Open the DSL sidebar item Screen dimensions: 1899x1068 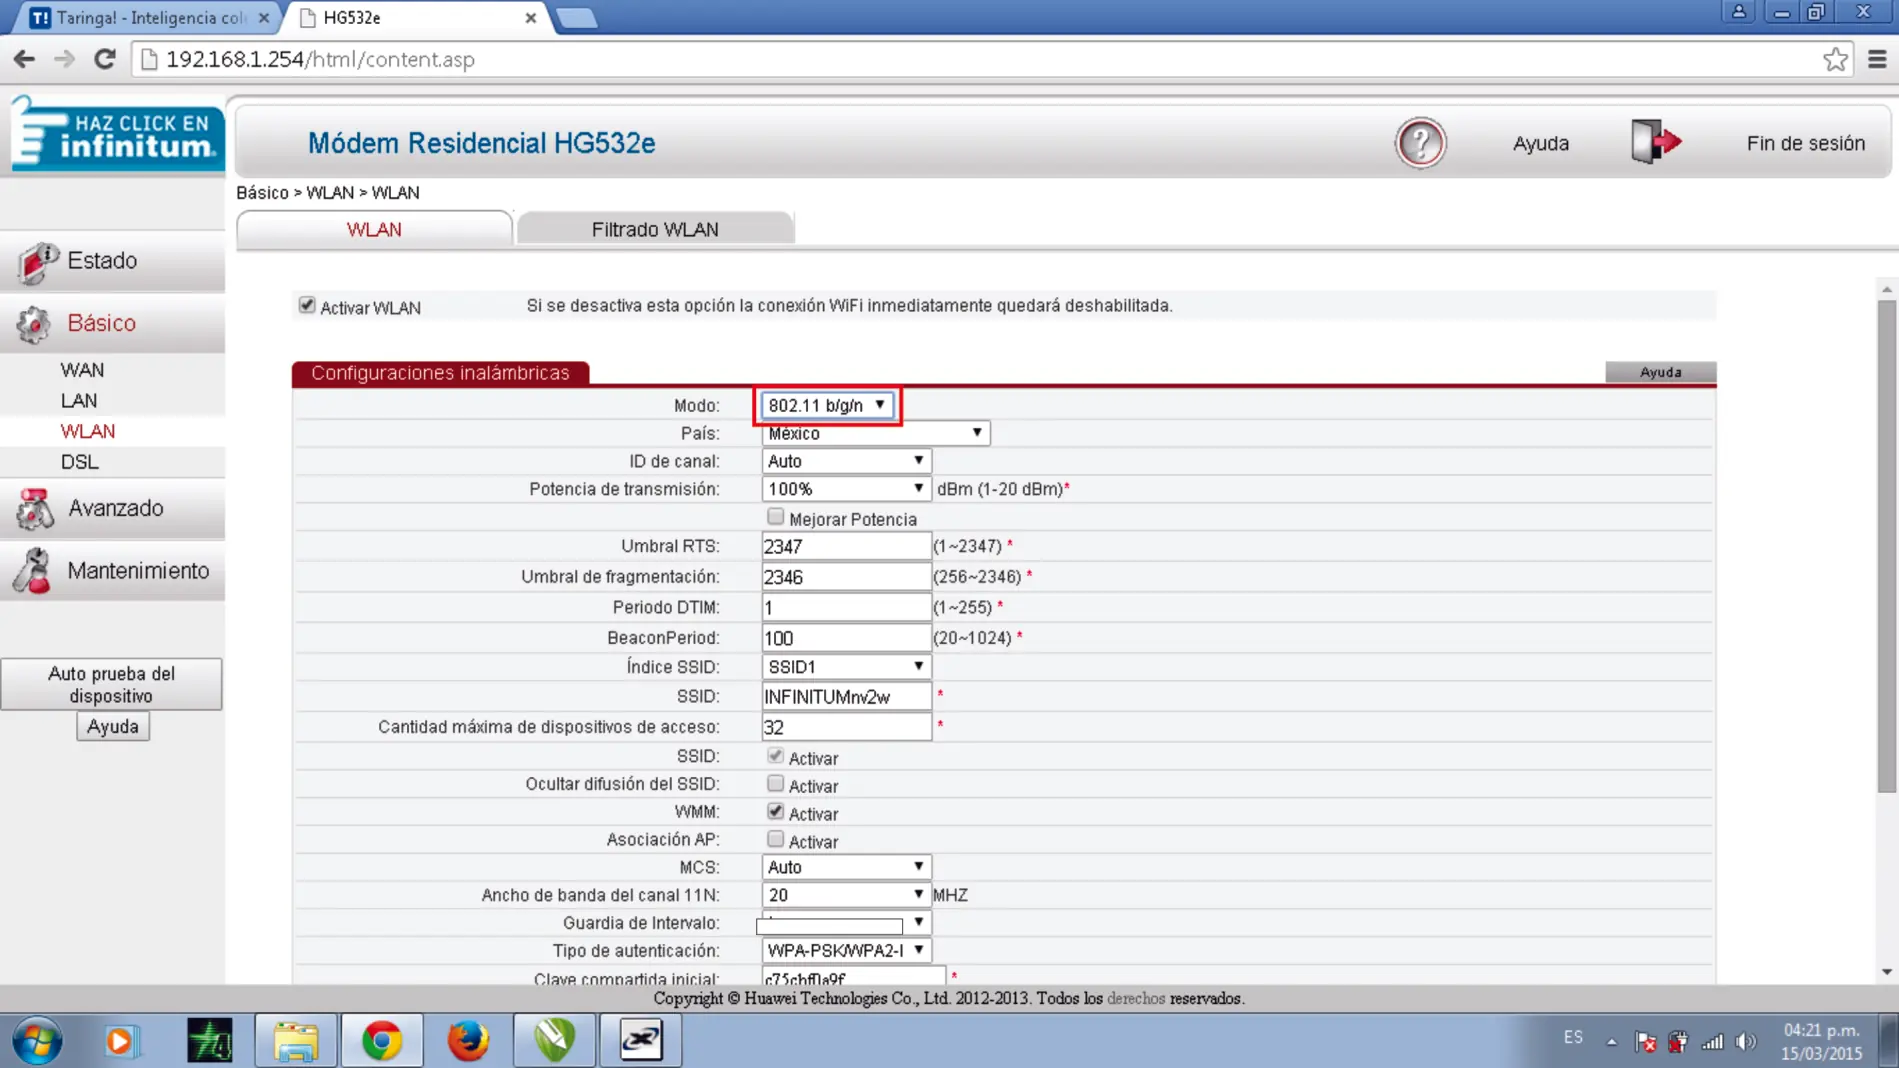(80, 462)
